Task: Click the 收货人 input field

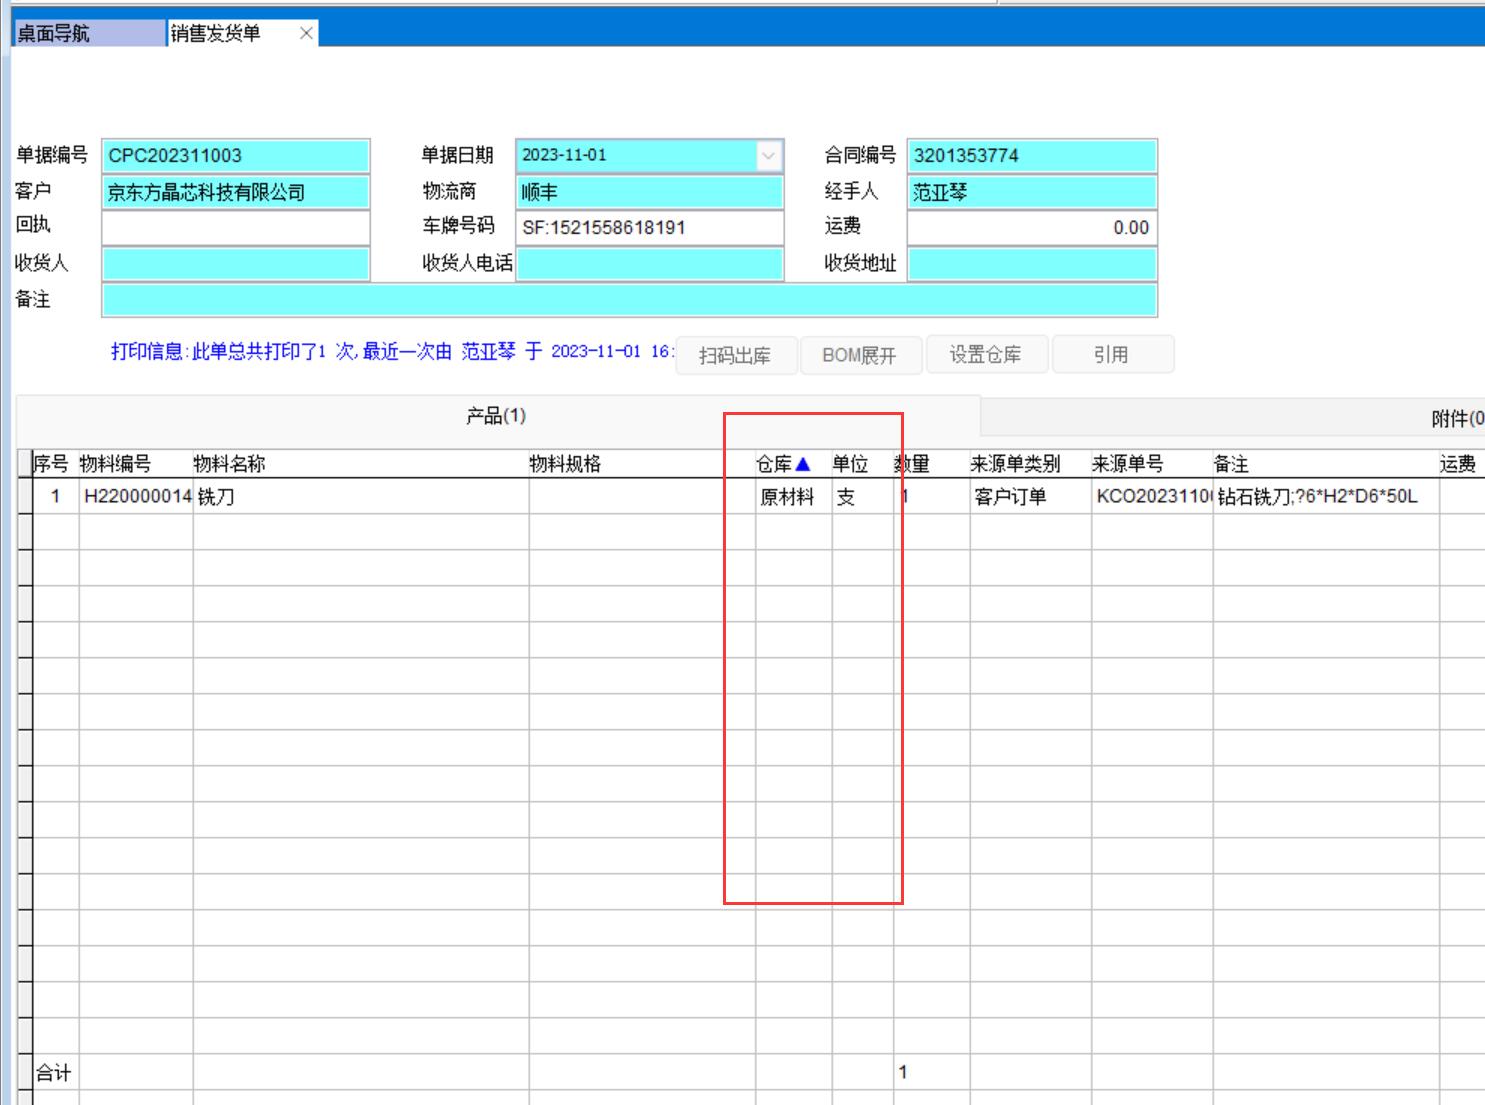Action: (x=236, y=264)
